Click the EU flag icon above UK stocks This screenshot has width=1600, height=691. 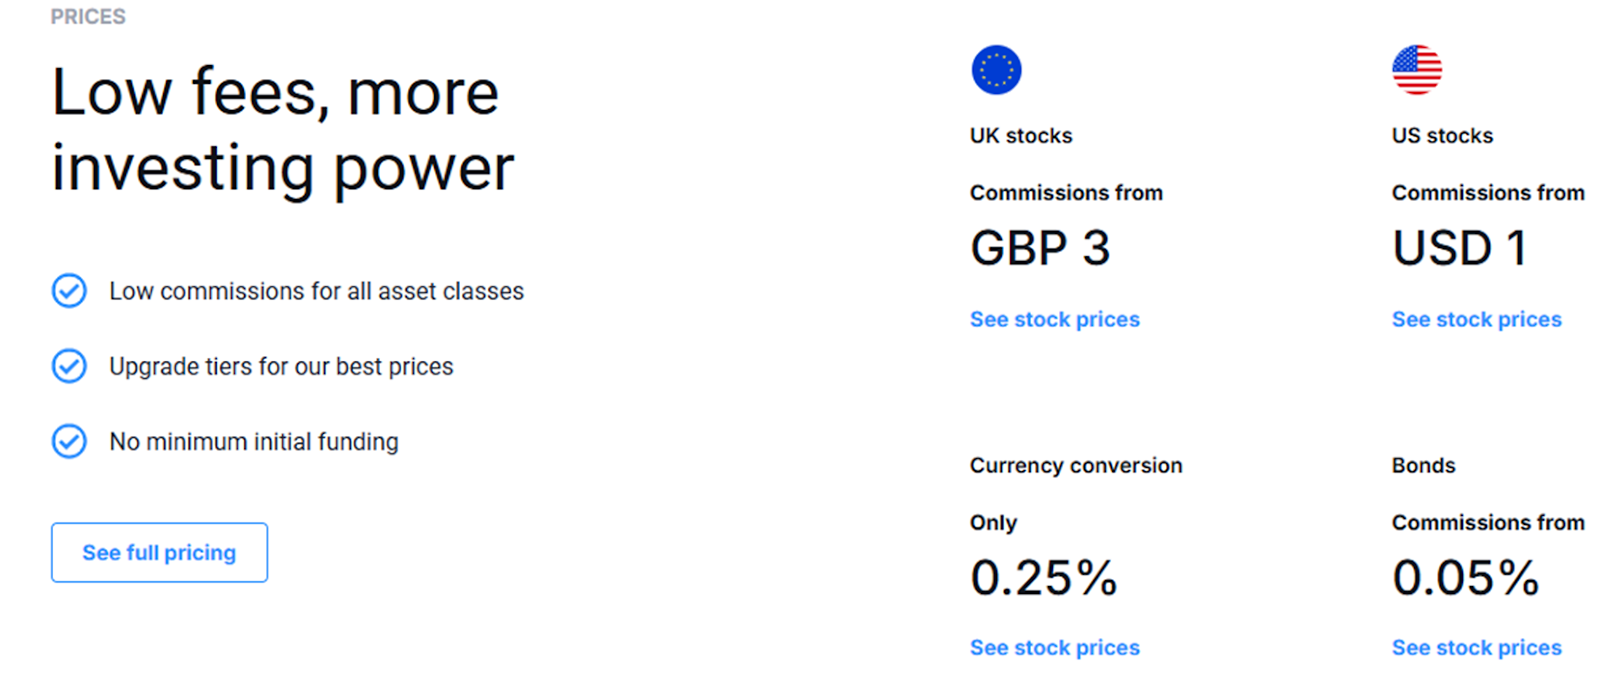click(x=996, y=70)
